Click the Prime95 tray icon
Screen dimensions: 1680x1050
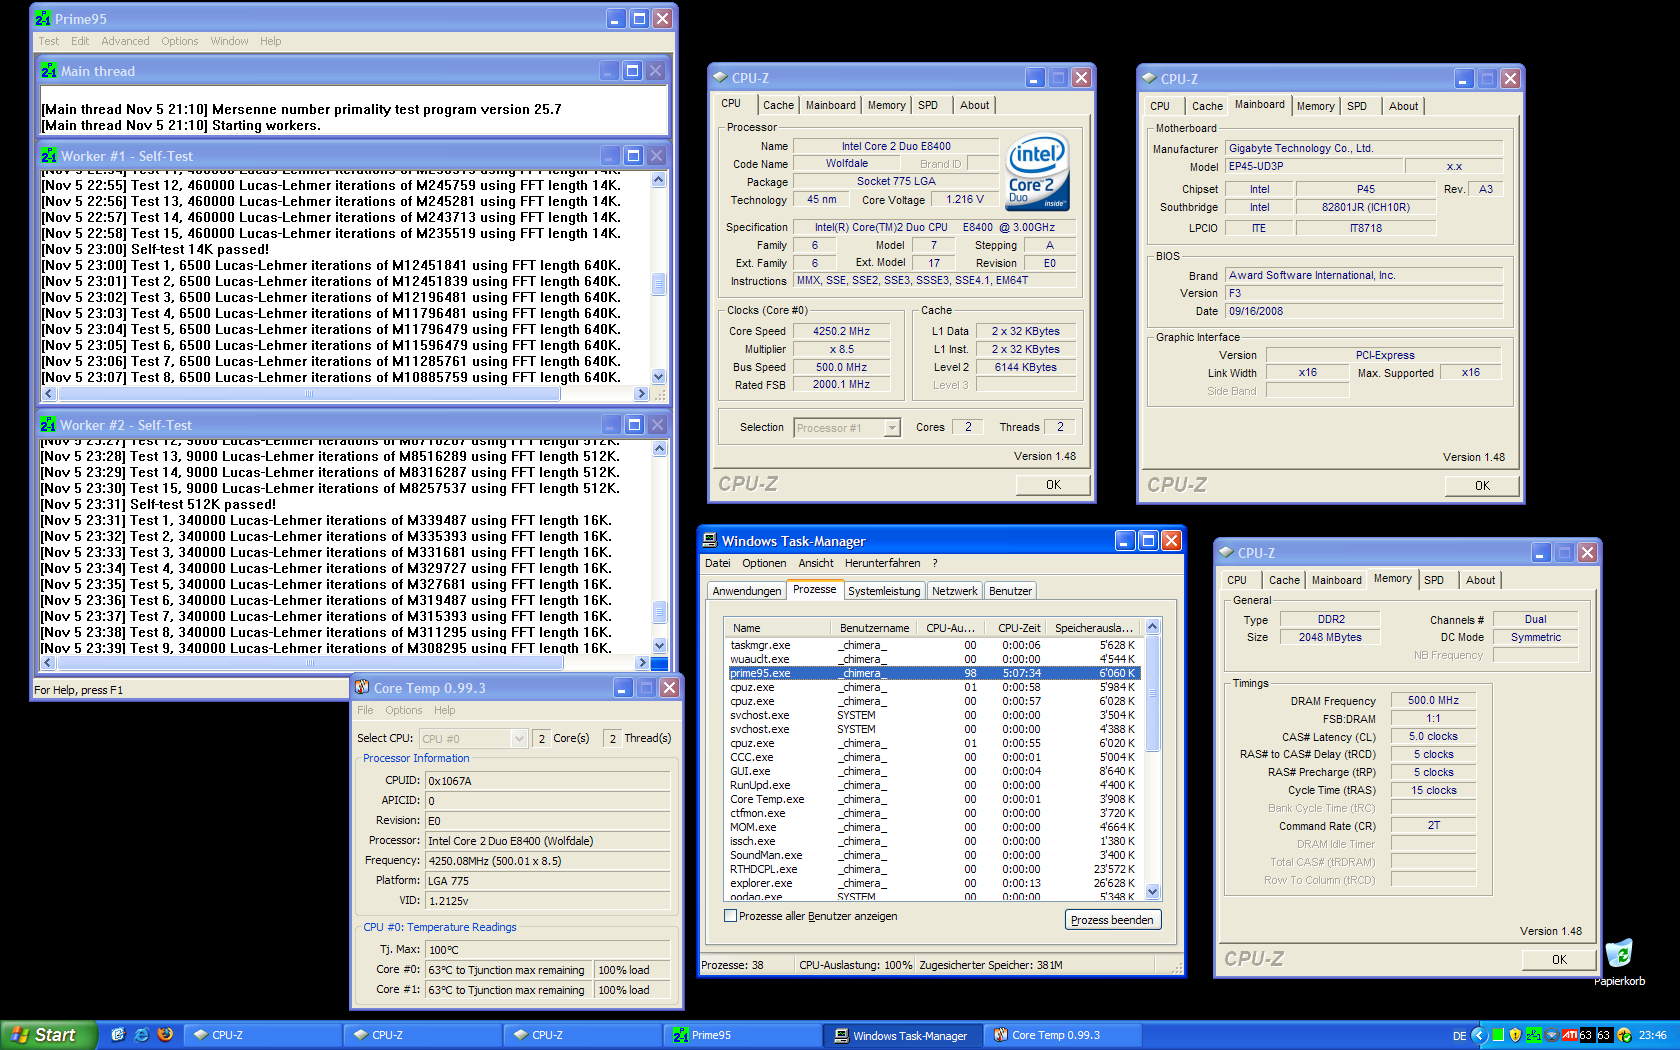tap(1533, 1035)
